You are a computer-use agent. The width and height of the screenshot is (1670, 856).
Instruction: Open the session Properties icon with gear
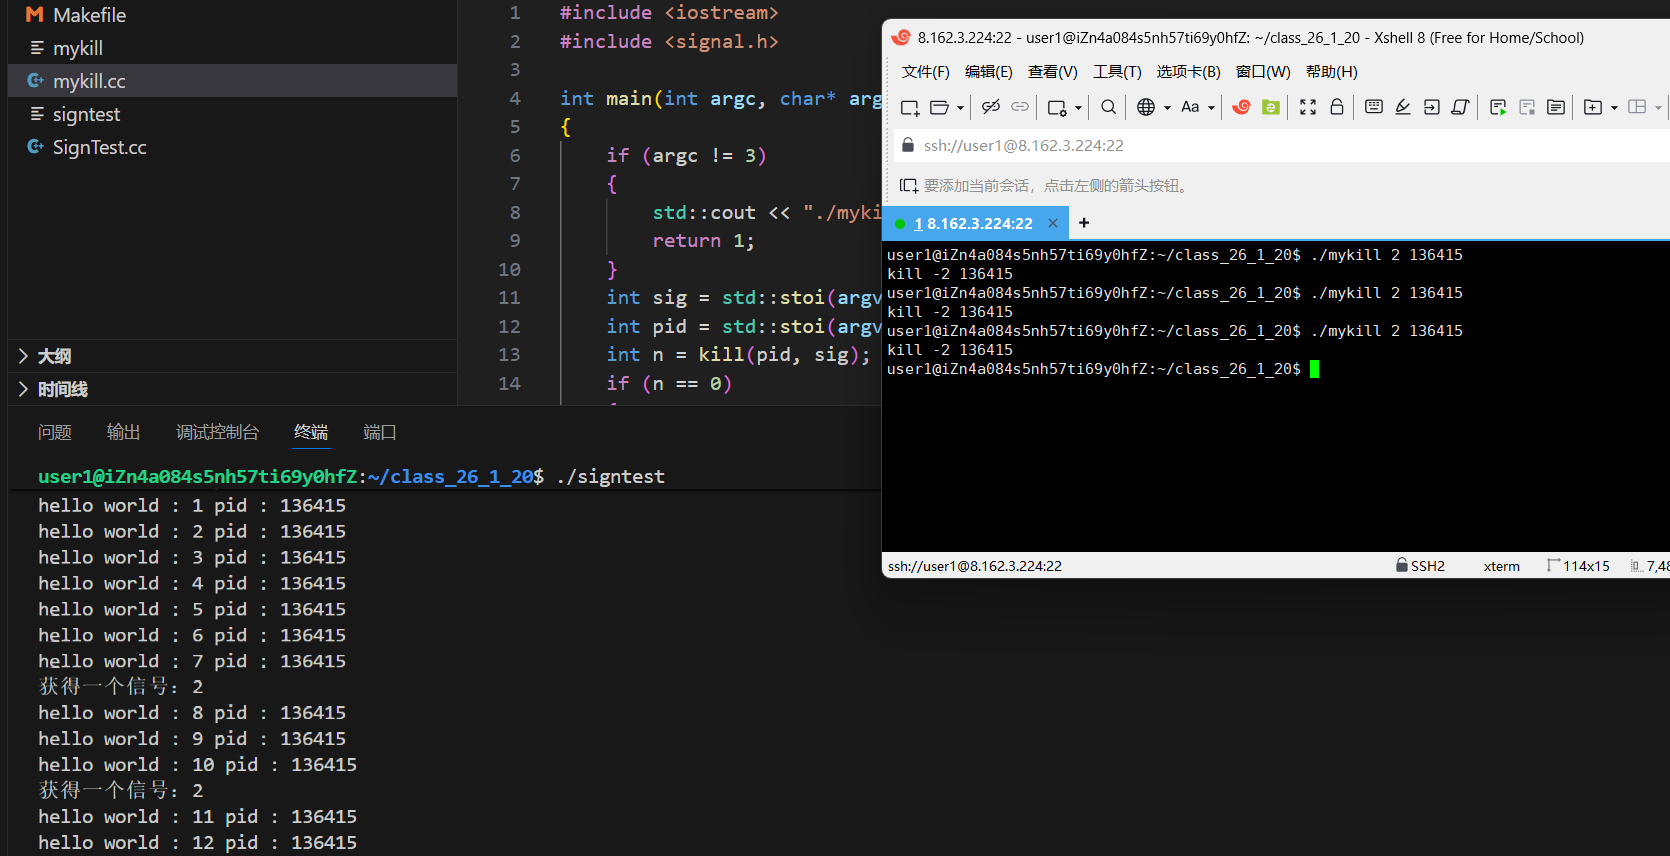pos(1057,107)
